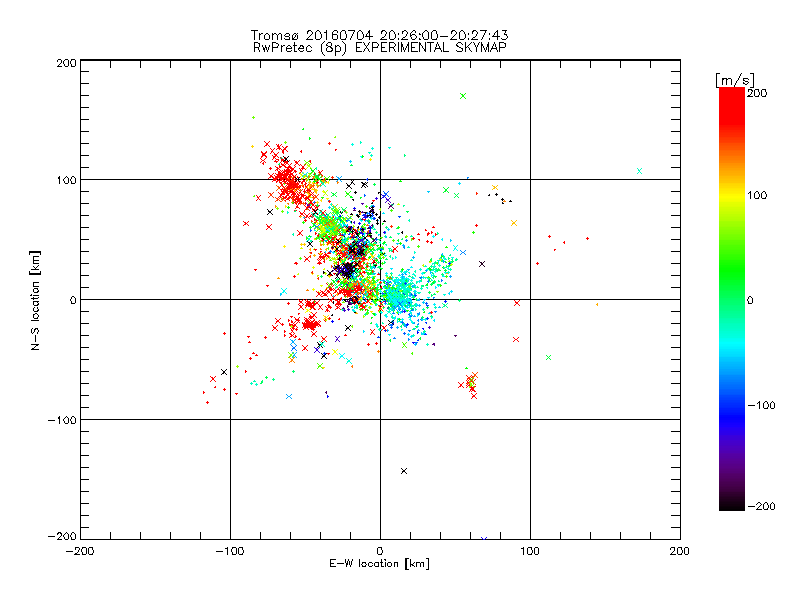Click the velocity color scale bar
The width and height of the screenshot is (800, 600).
tap(732, 299)
